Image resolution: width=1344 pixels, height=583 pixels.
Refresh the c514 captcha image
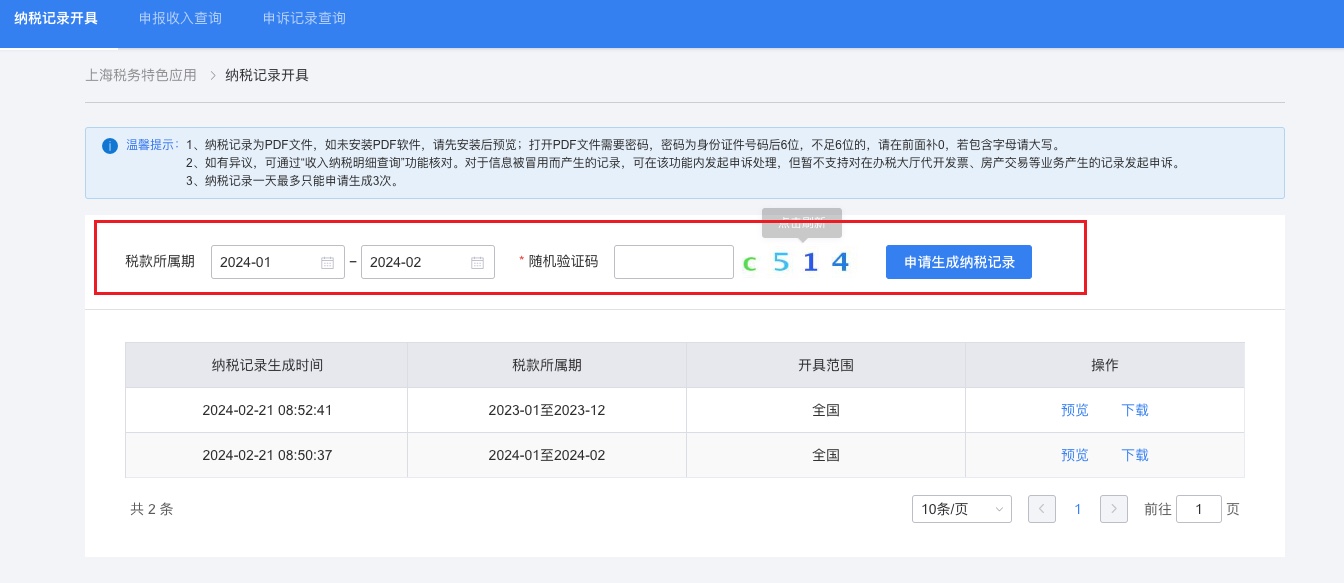point(796,263)
